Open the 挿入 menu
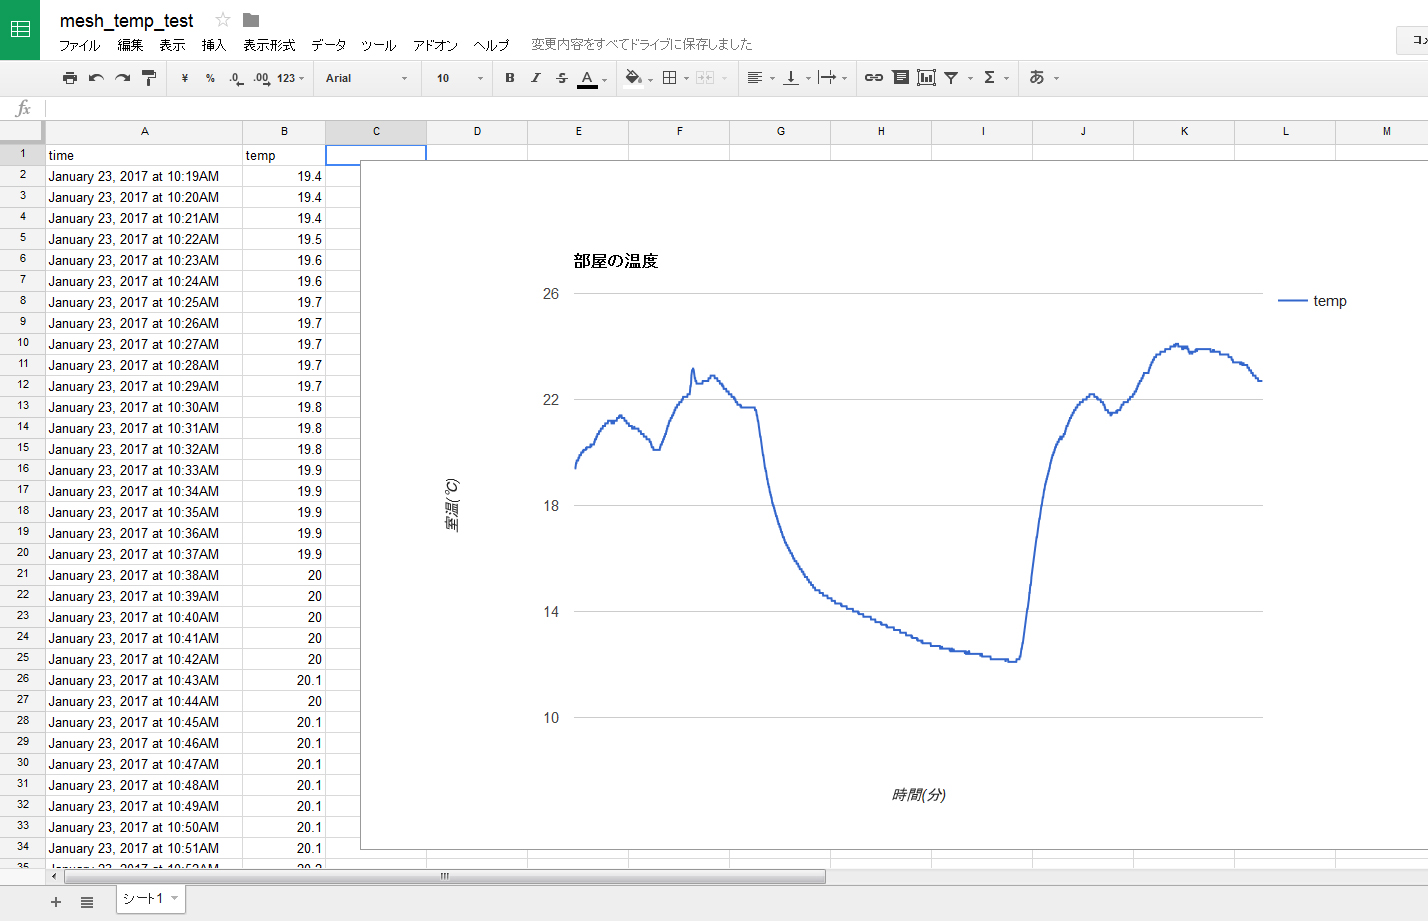This screenshot has width=1428, height=921. [x=214, y=45]
